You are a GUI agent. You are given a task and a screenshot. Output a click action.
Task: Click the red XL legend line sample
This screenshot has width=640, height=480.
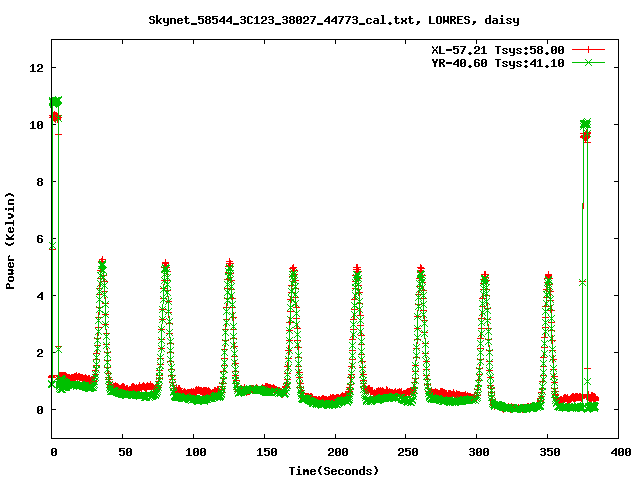tap(588, 50)
